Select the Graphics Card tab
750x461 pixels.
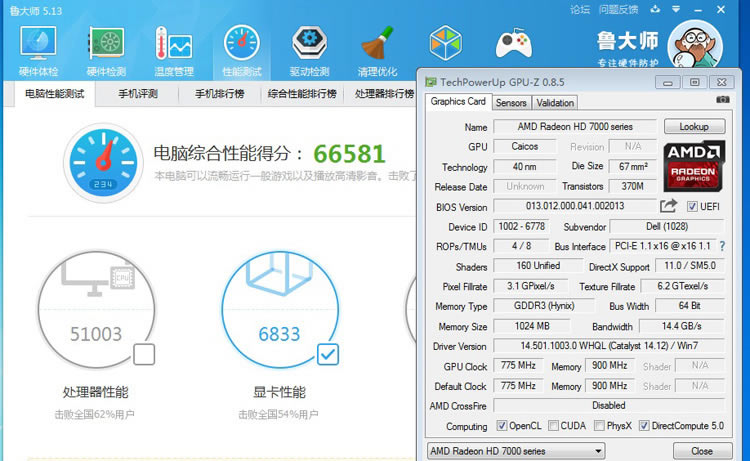[x=458, y=101]
